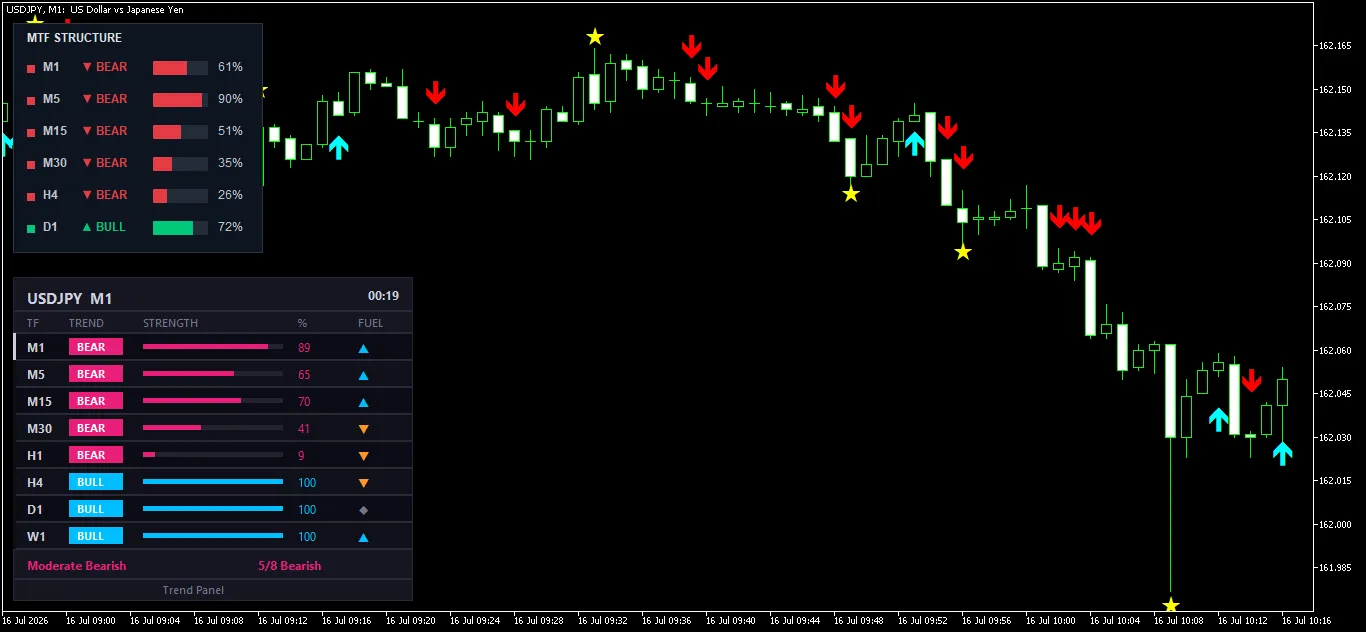Click the TREND column header
1366x632 pixels.
(x=86, y=323)
